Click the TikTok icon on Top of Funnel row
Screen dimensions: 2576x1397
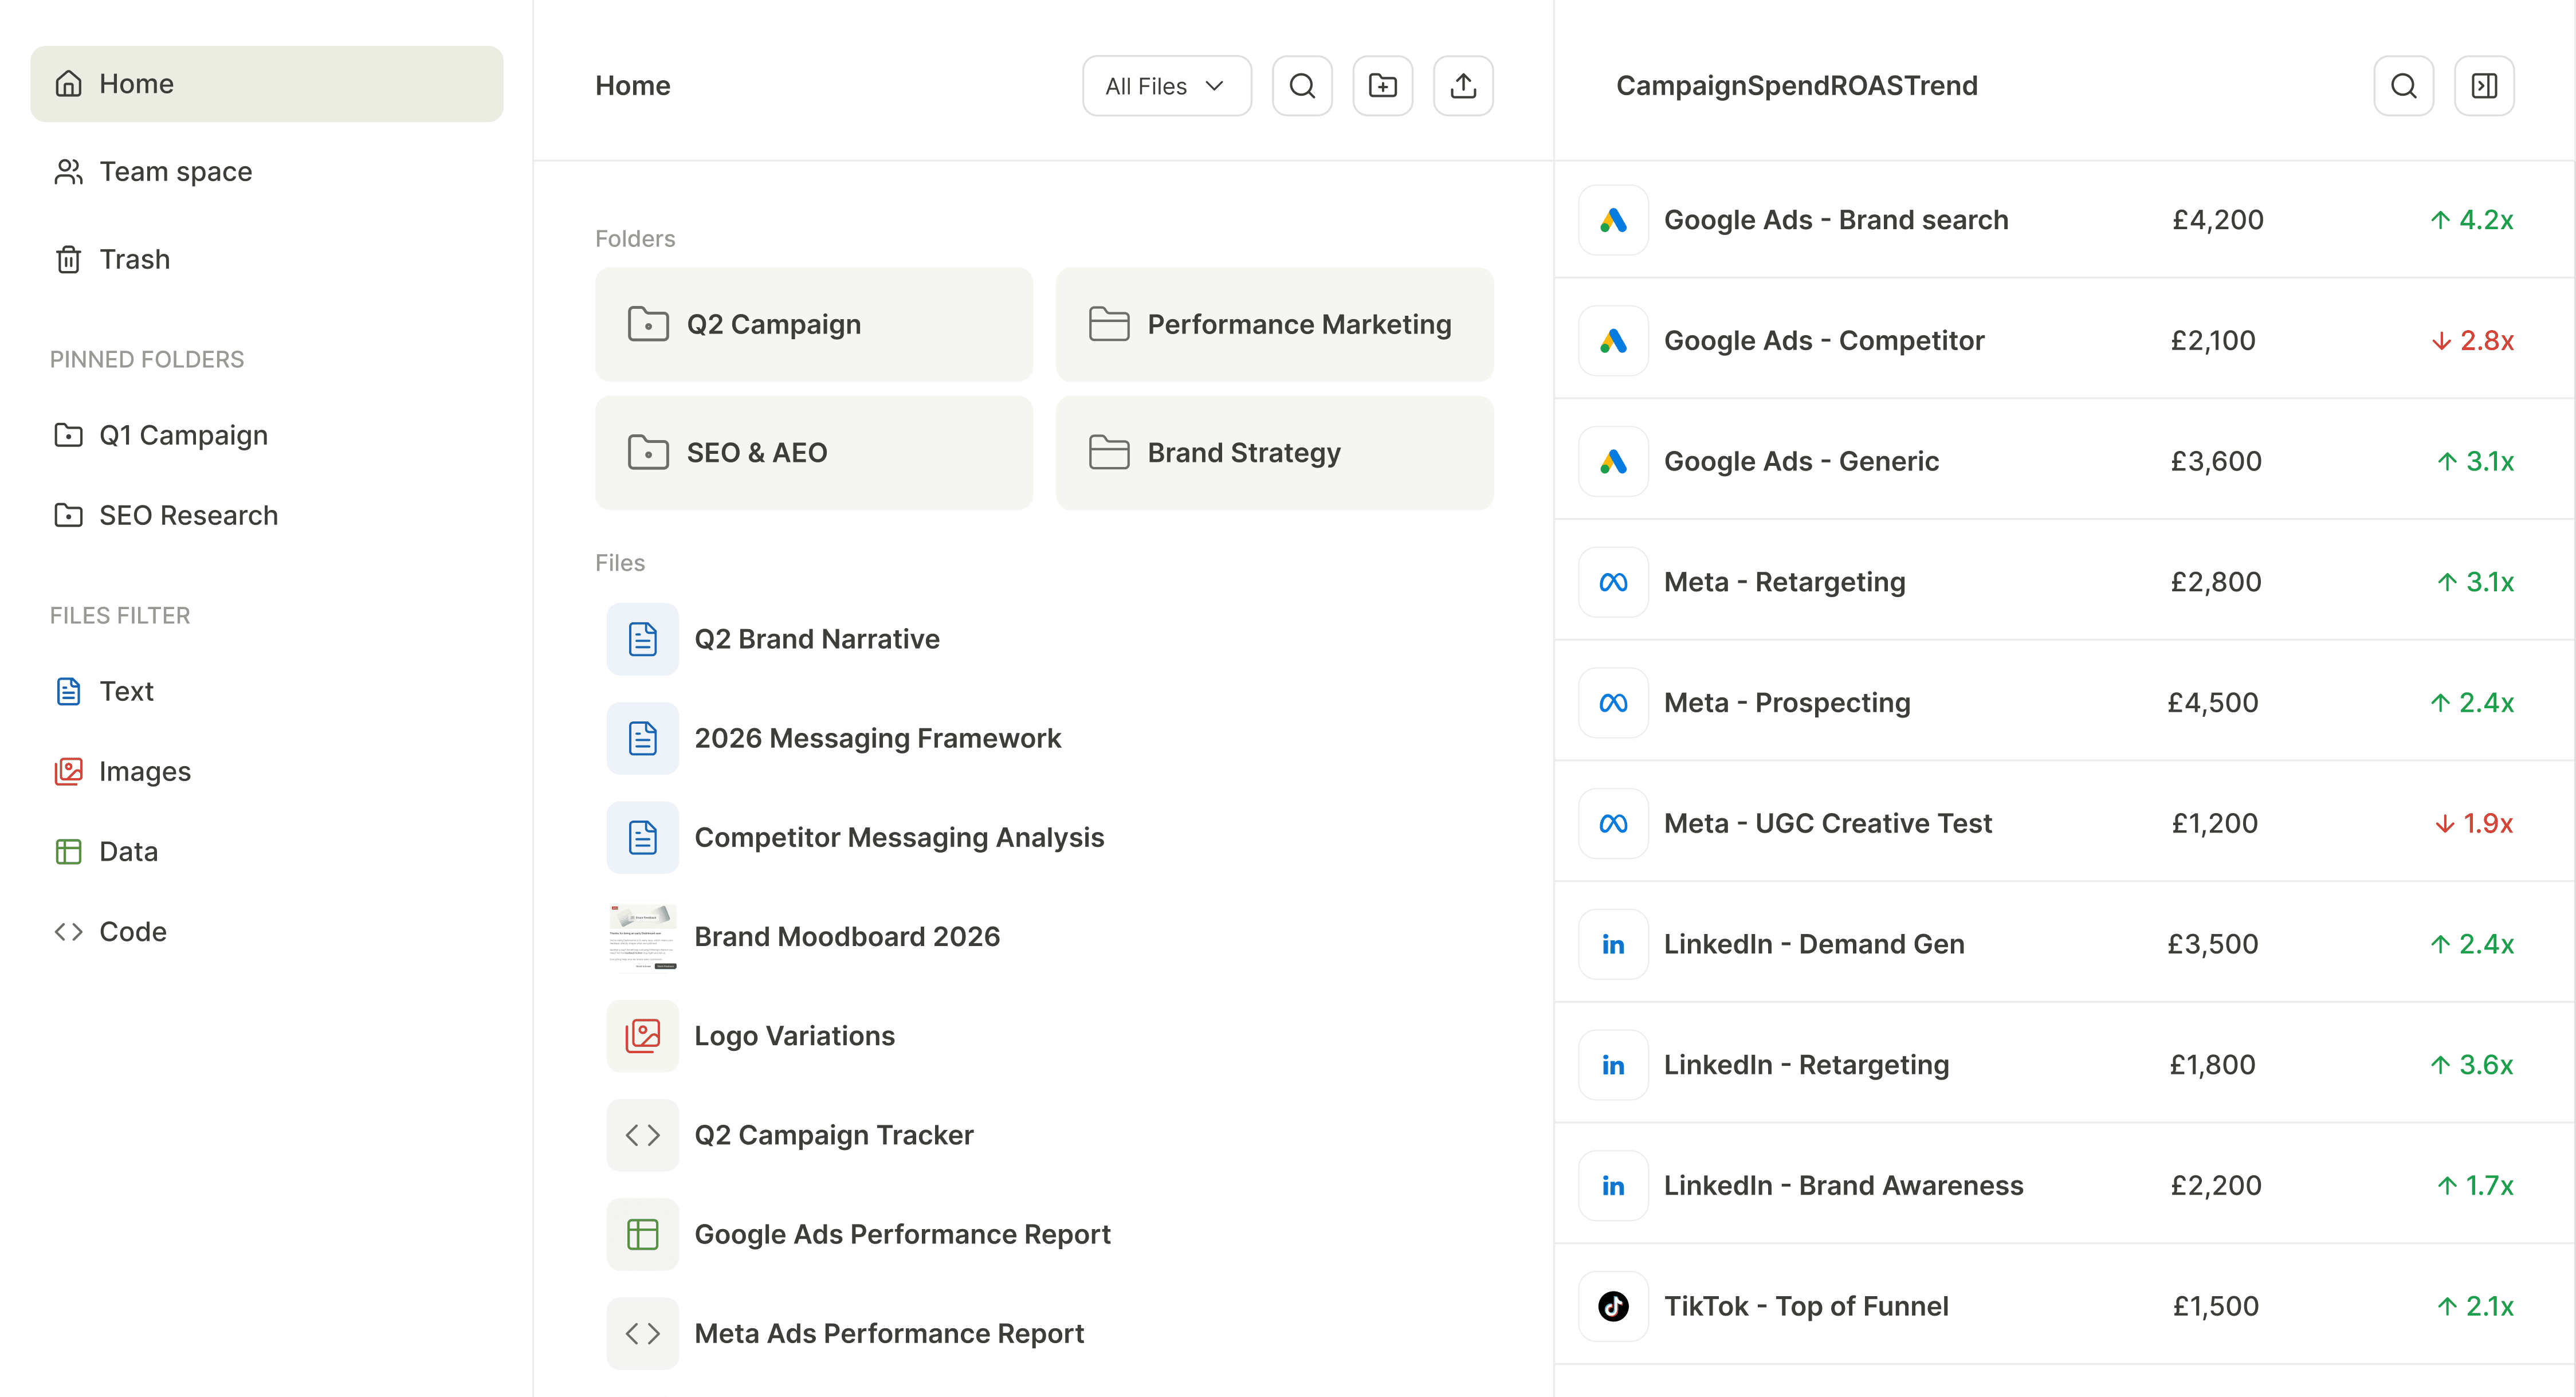tap(1613, 1306)
